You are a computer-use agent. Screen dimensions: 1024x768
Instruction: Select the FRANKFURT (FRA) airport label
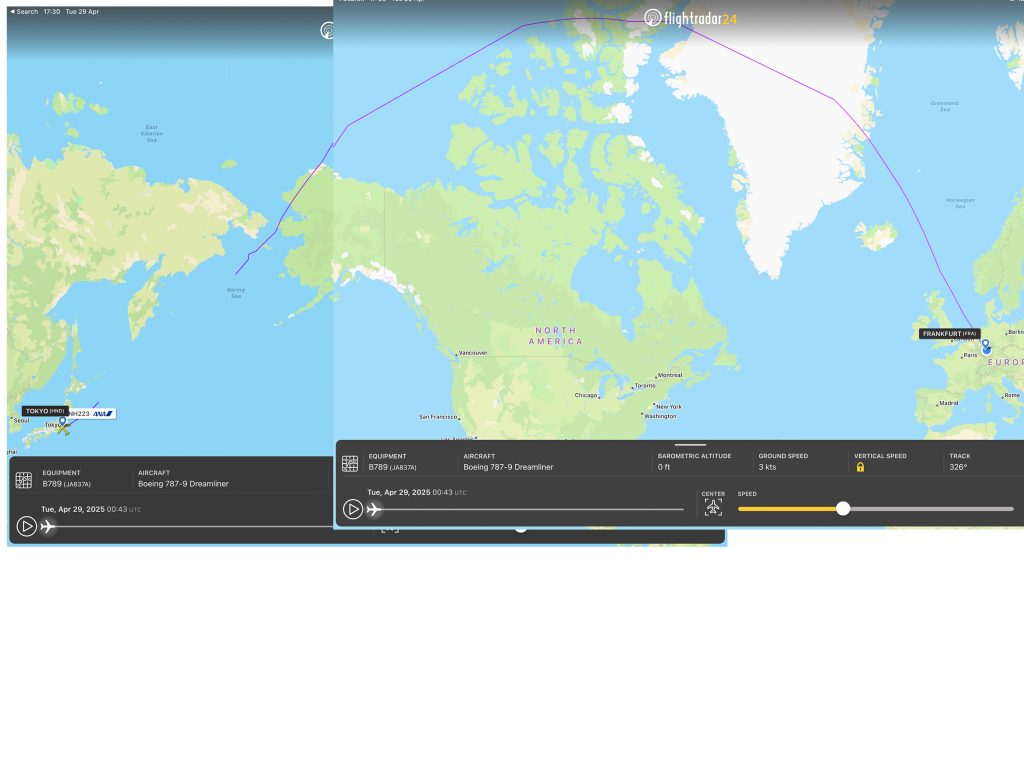coord(948,333)
